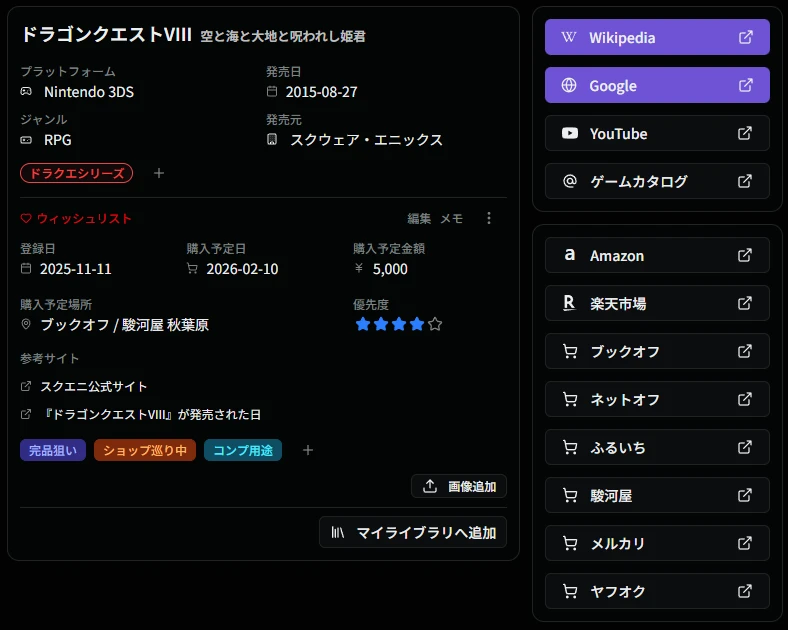Click the planned purchase date 2026-02-10
The image size is (788, 630).
click(242, 269)
